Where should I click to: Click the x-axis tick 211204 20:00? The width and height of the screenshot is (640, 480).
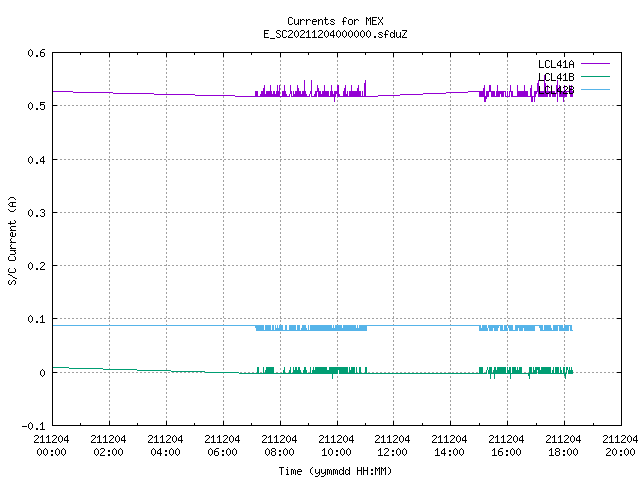tap(620, 446)
